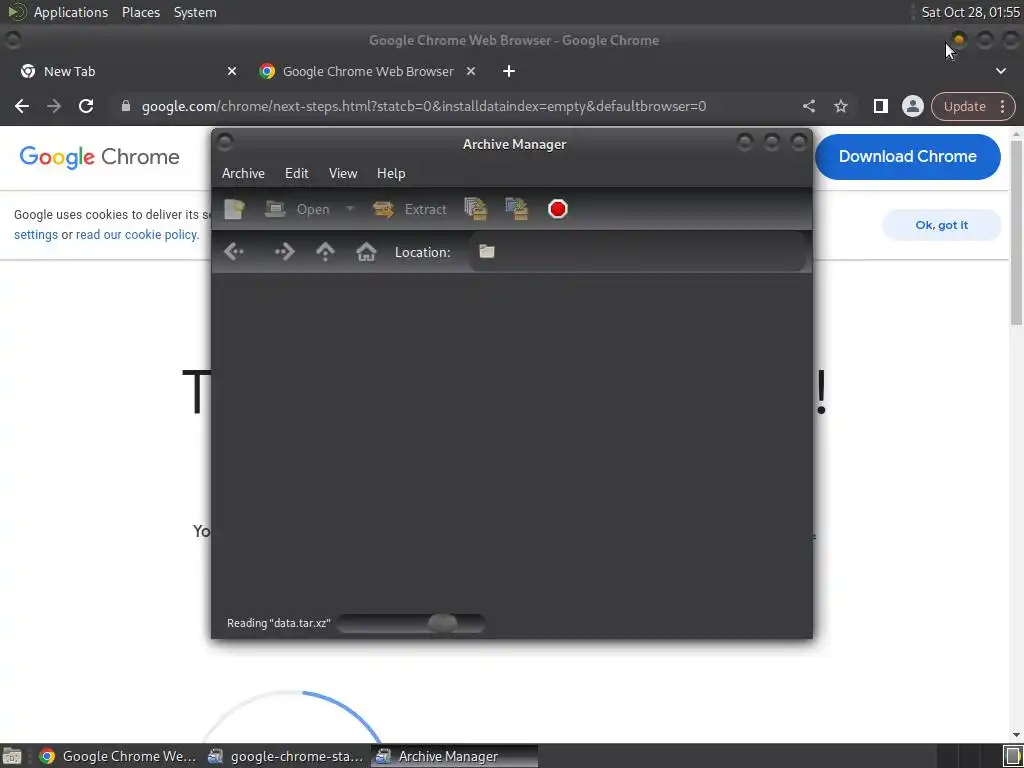1024x768 pixels.
Task: Open the Places menu in top panel
Action: pyautogui.click(x=141, y=12)
